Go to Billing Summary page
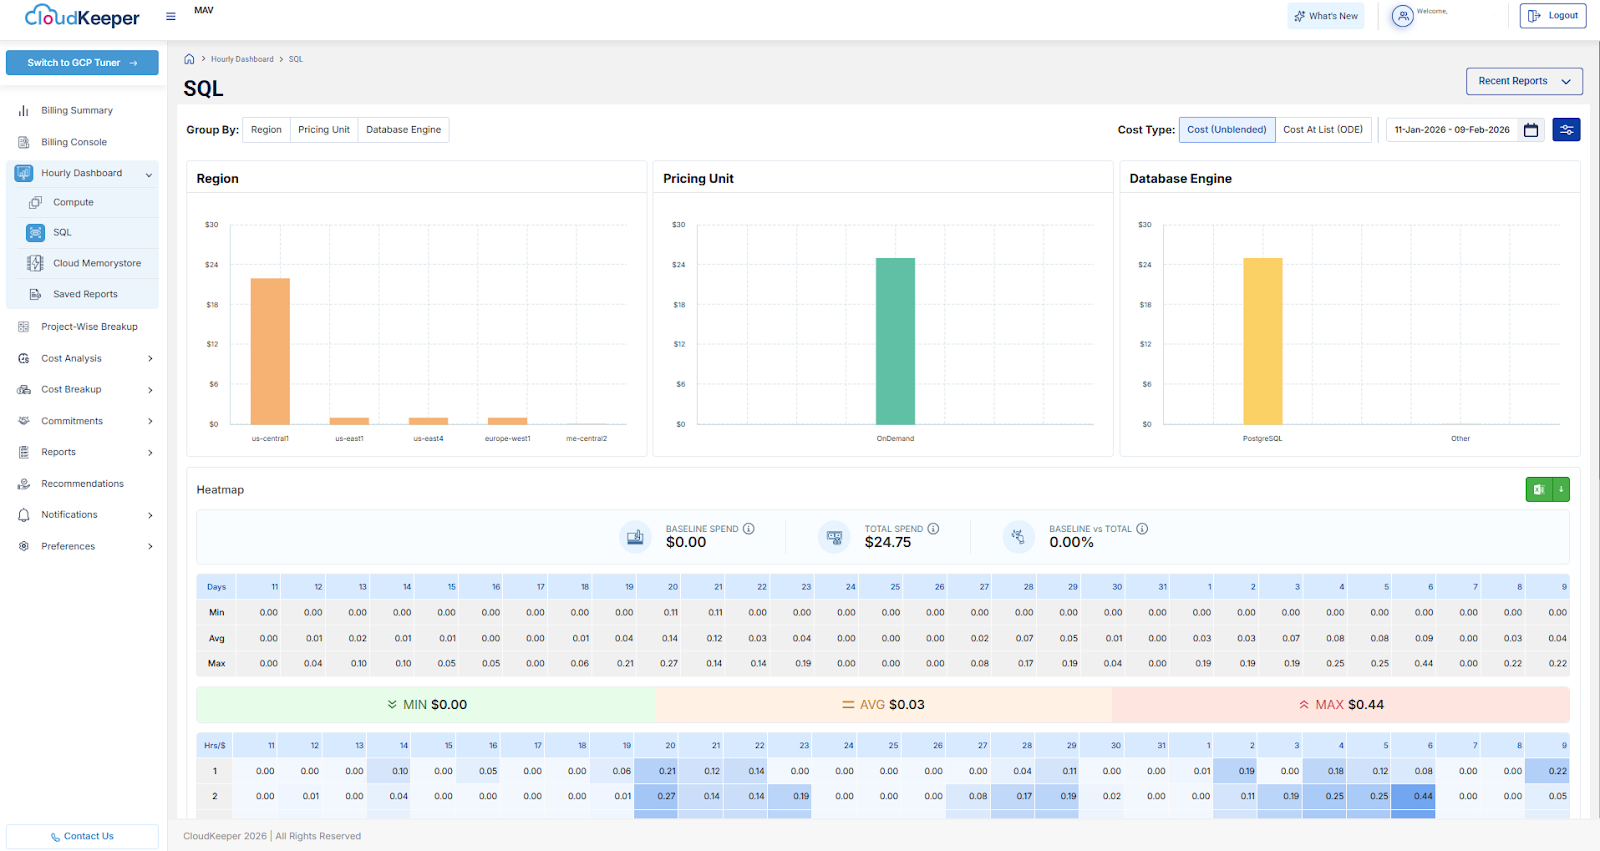 [x=76, y=111]
